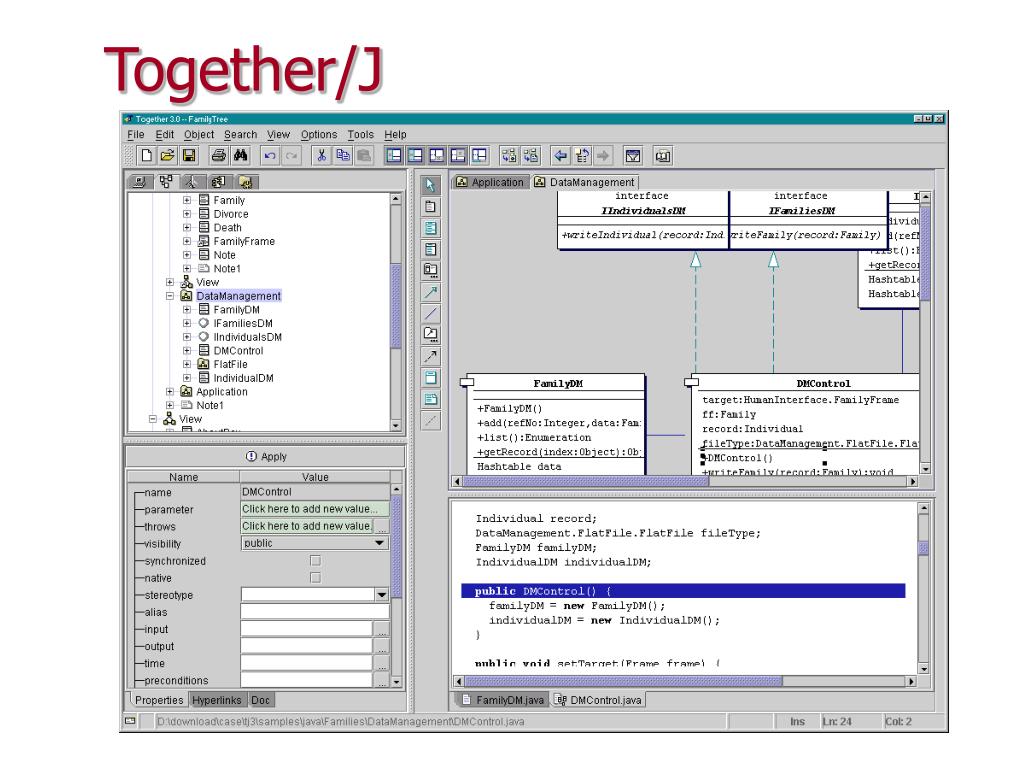Click the alias input field
The image size is (1024, 768).
[315, 612]
